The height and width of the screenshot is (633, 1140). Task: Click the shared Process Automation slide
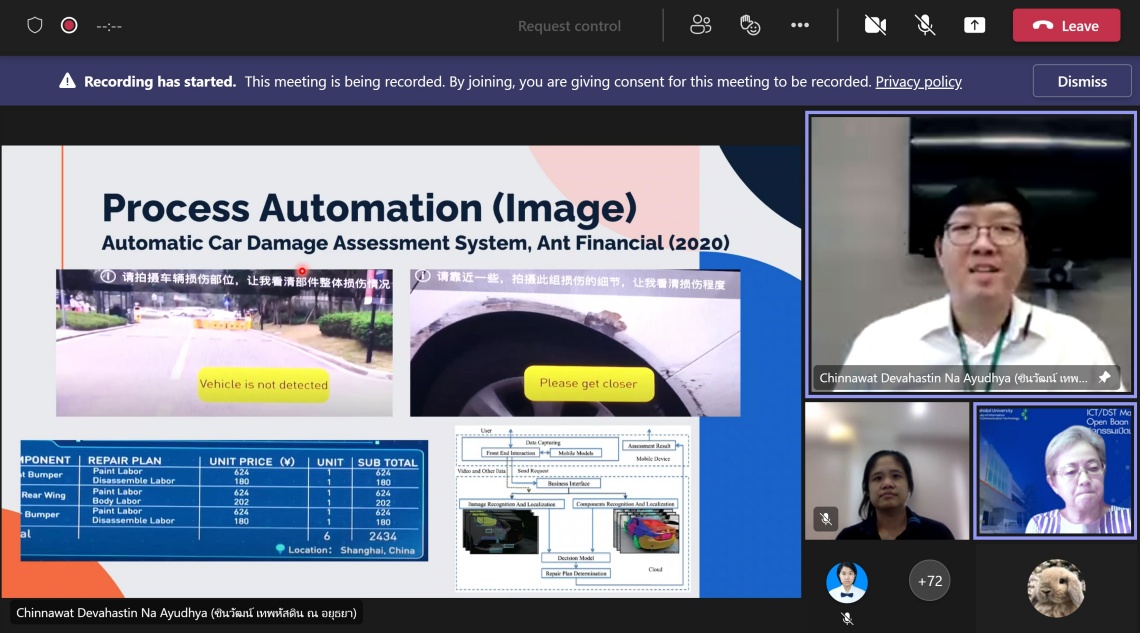[400, 370]
